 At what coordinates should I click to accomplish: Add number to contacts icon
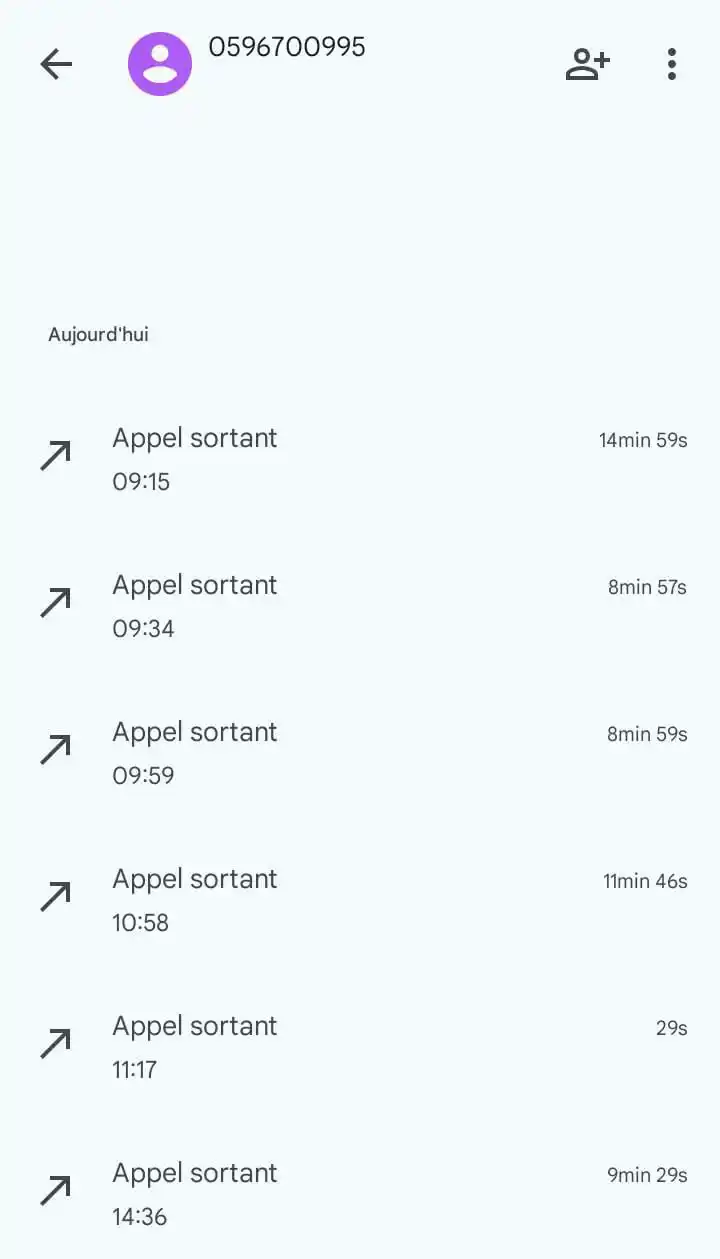click(x=587, y=64)
